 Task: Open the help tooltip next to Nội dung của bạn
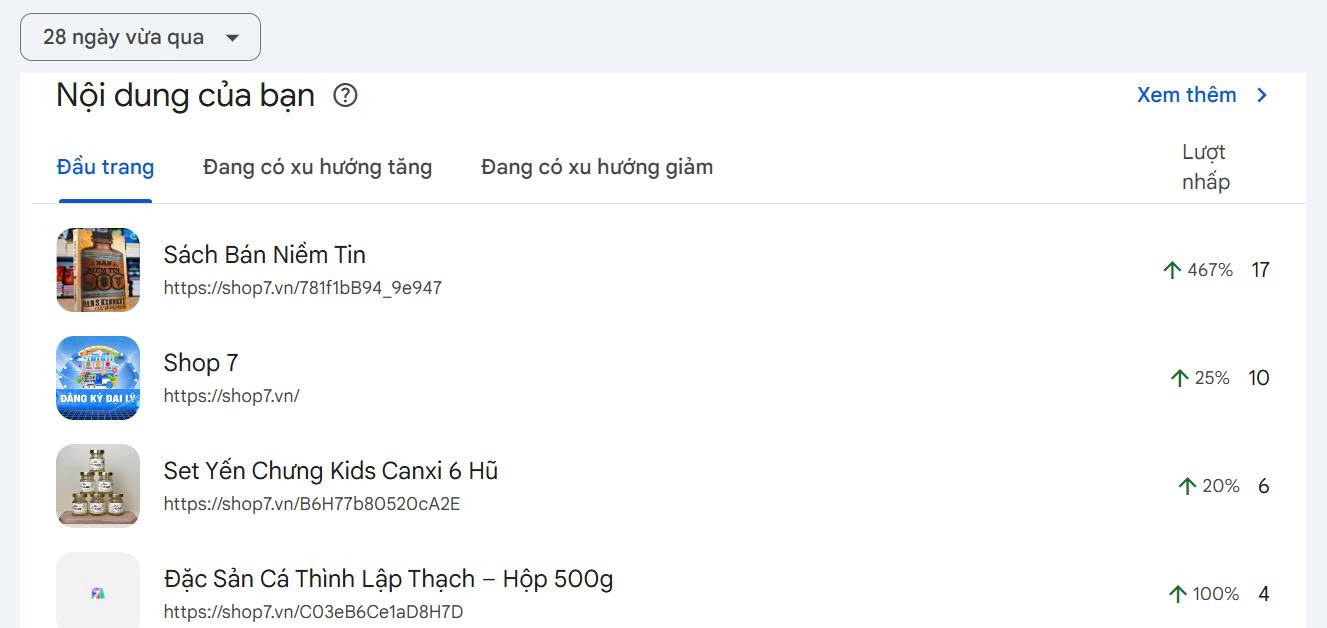pos(345,95)
